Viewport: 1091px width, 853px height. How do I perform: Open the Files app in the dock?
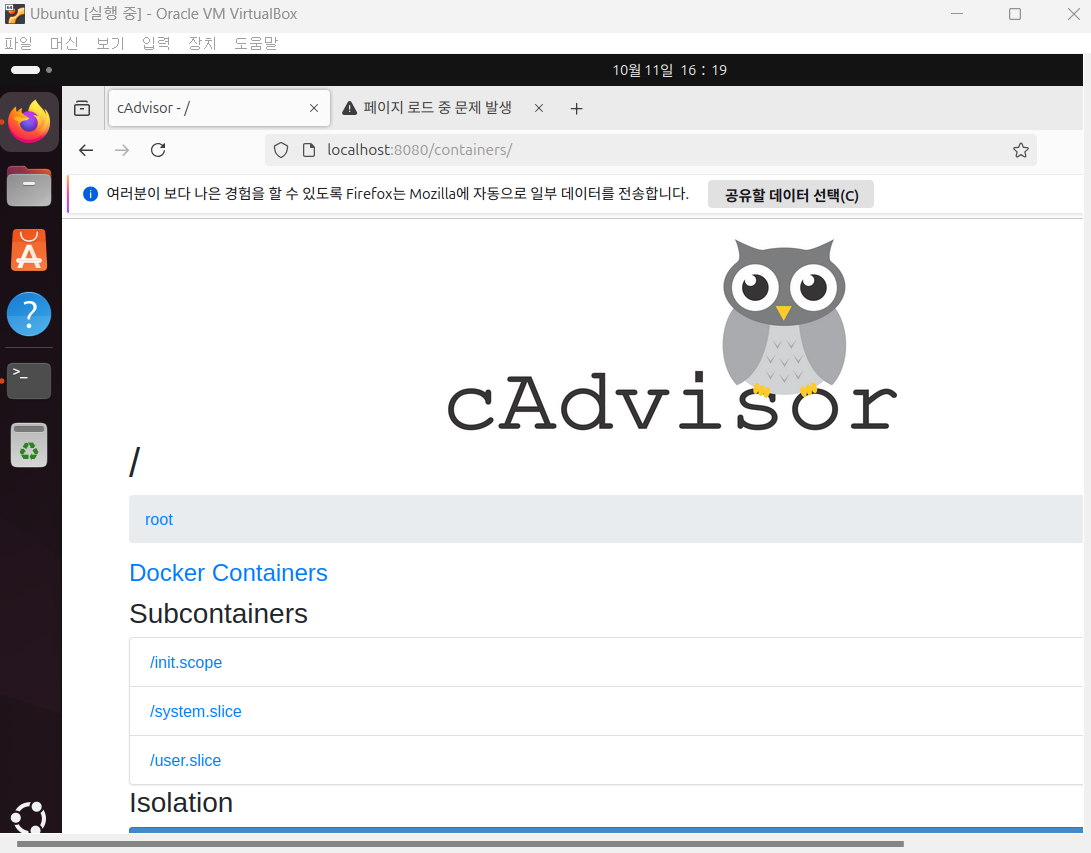pos(29,186)
